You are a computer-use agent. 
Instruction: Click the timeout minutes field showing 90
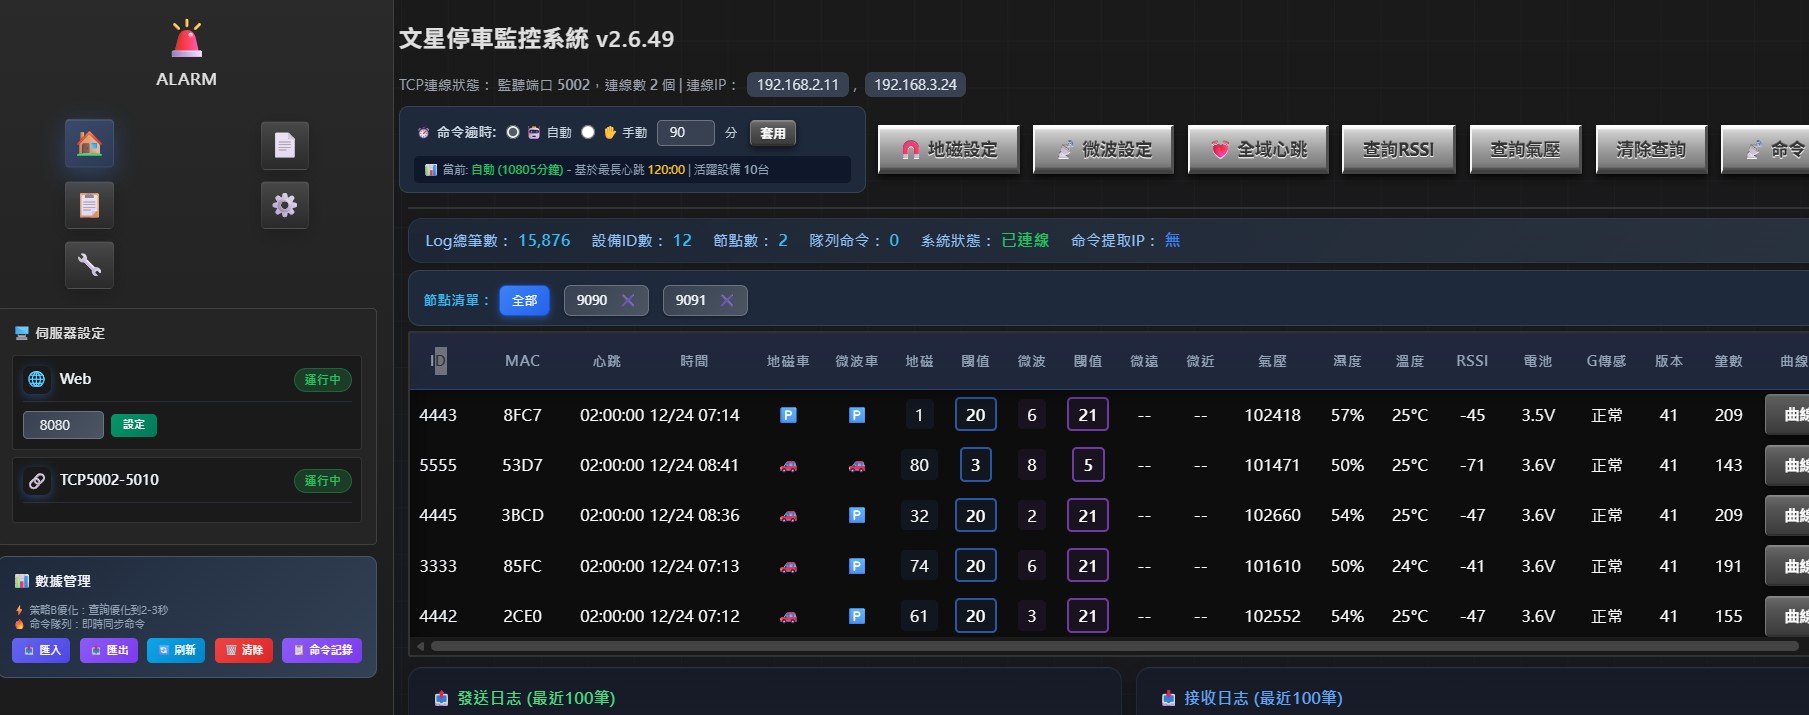coord(686,133)
